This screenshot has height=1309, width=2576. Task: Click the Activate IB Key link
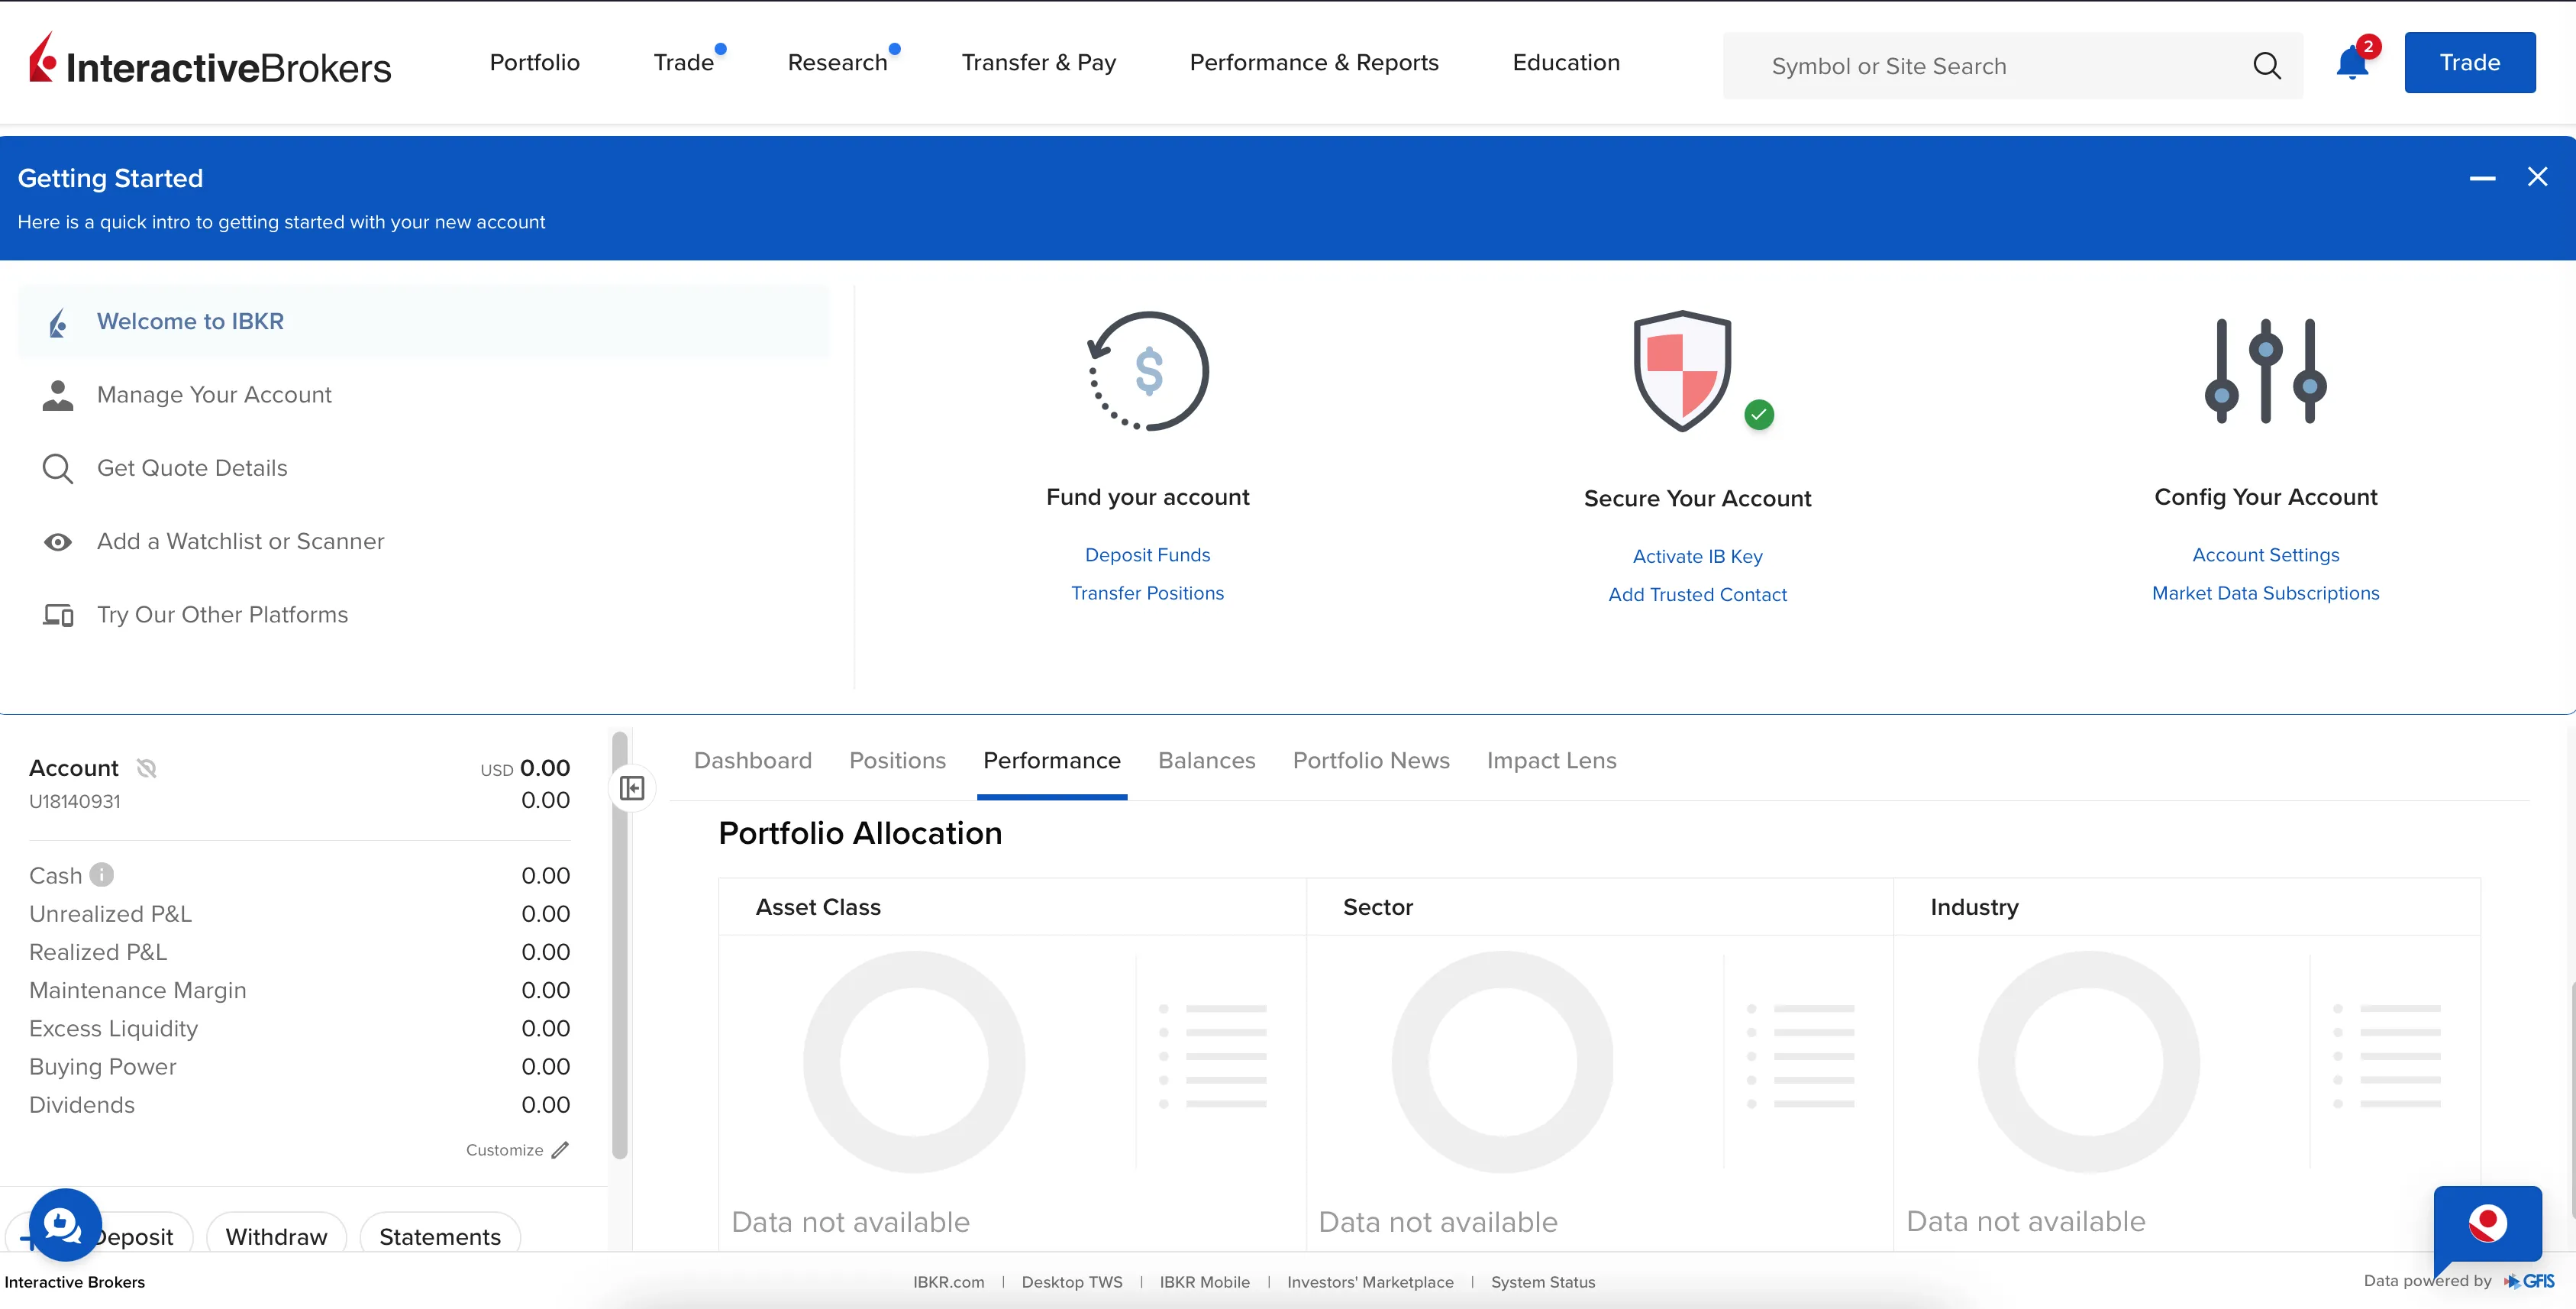coord(1698,556)
